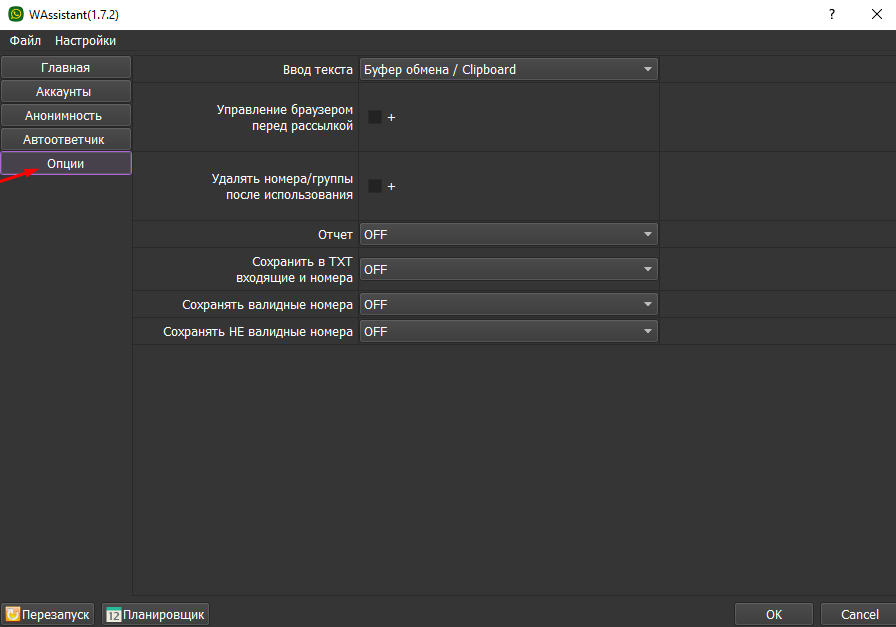Open the Настройки menu
The width and height of the screenshot is (896, 627).
(85, 41)
